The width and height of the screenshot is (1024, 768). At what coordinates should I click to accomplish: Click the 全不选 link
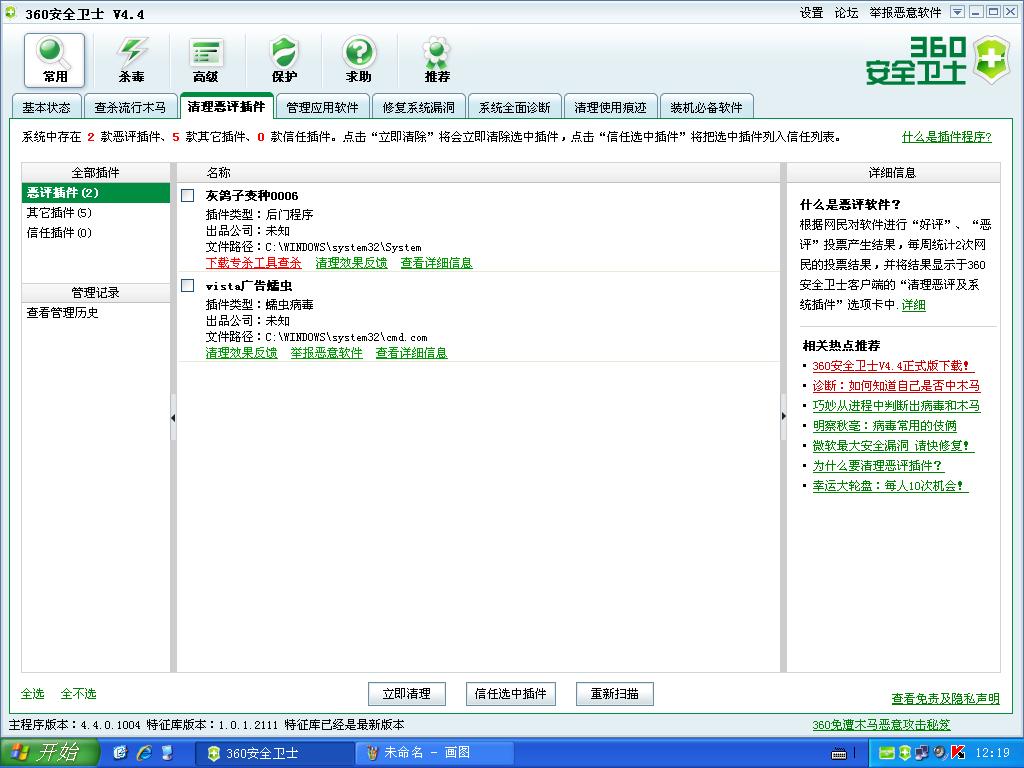(x=78, y=694)
